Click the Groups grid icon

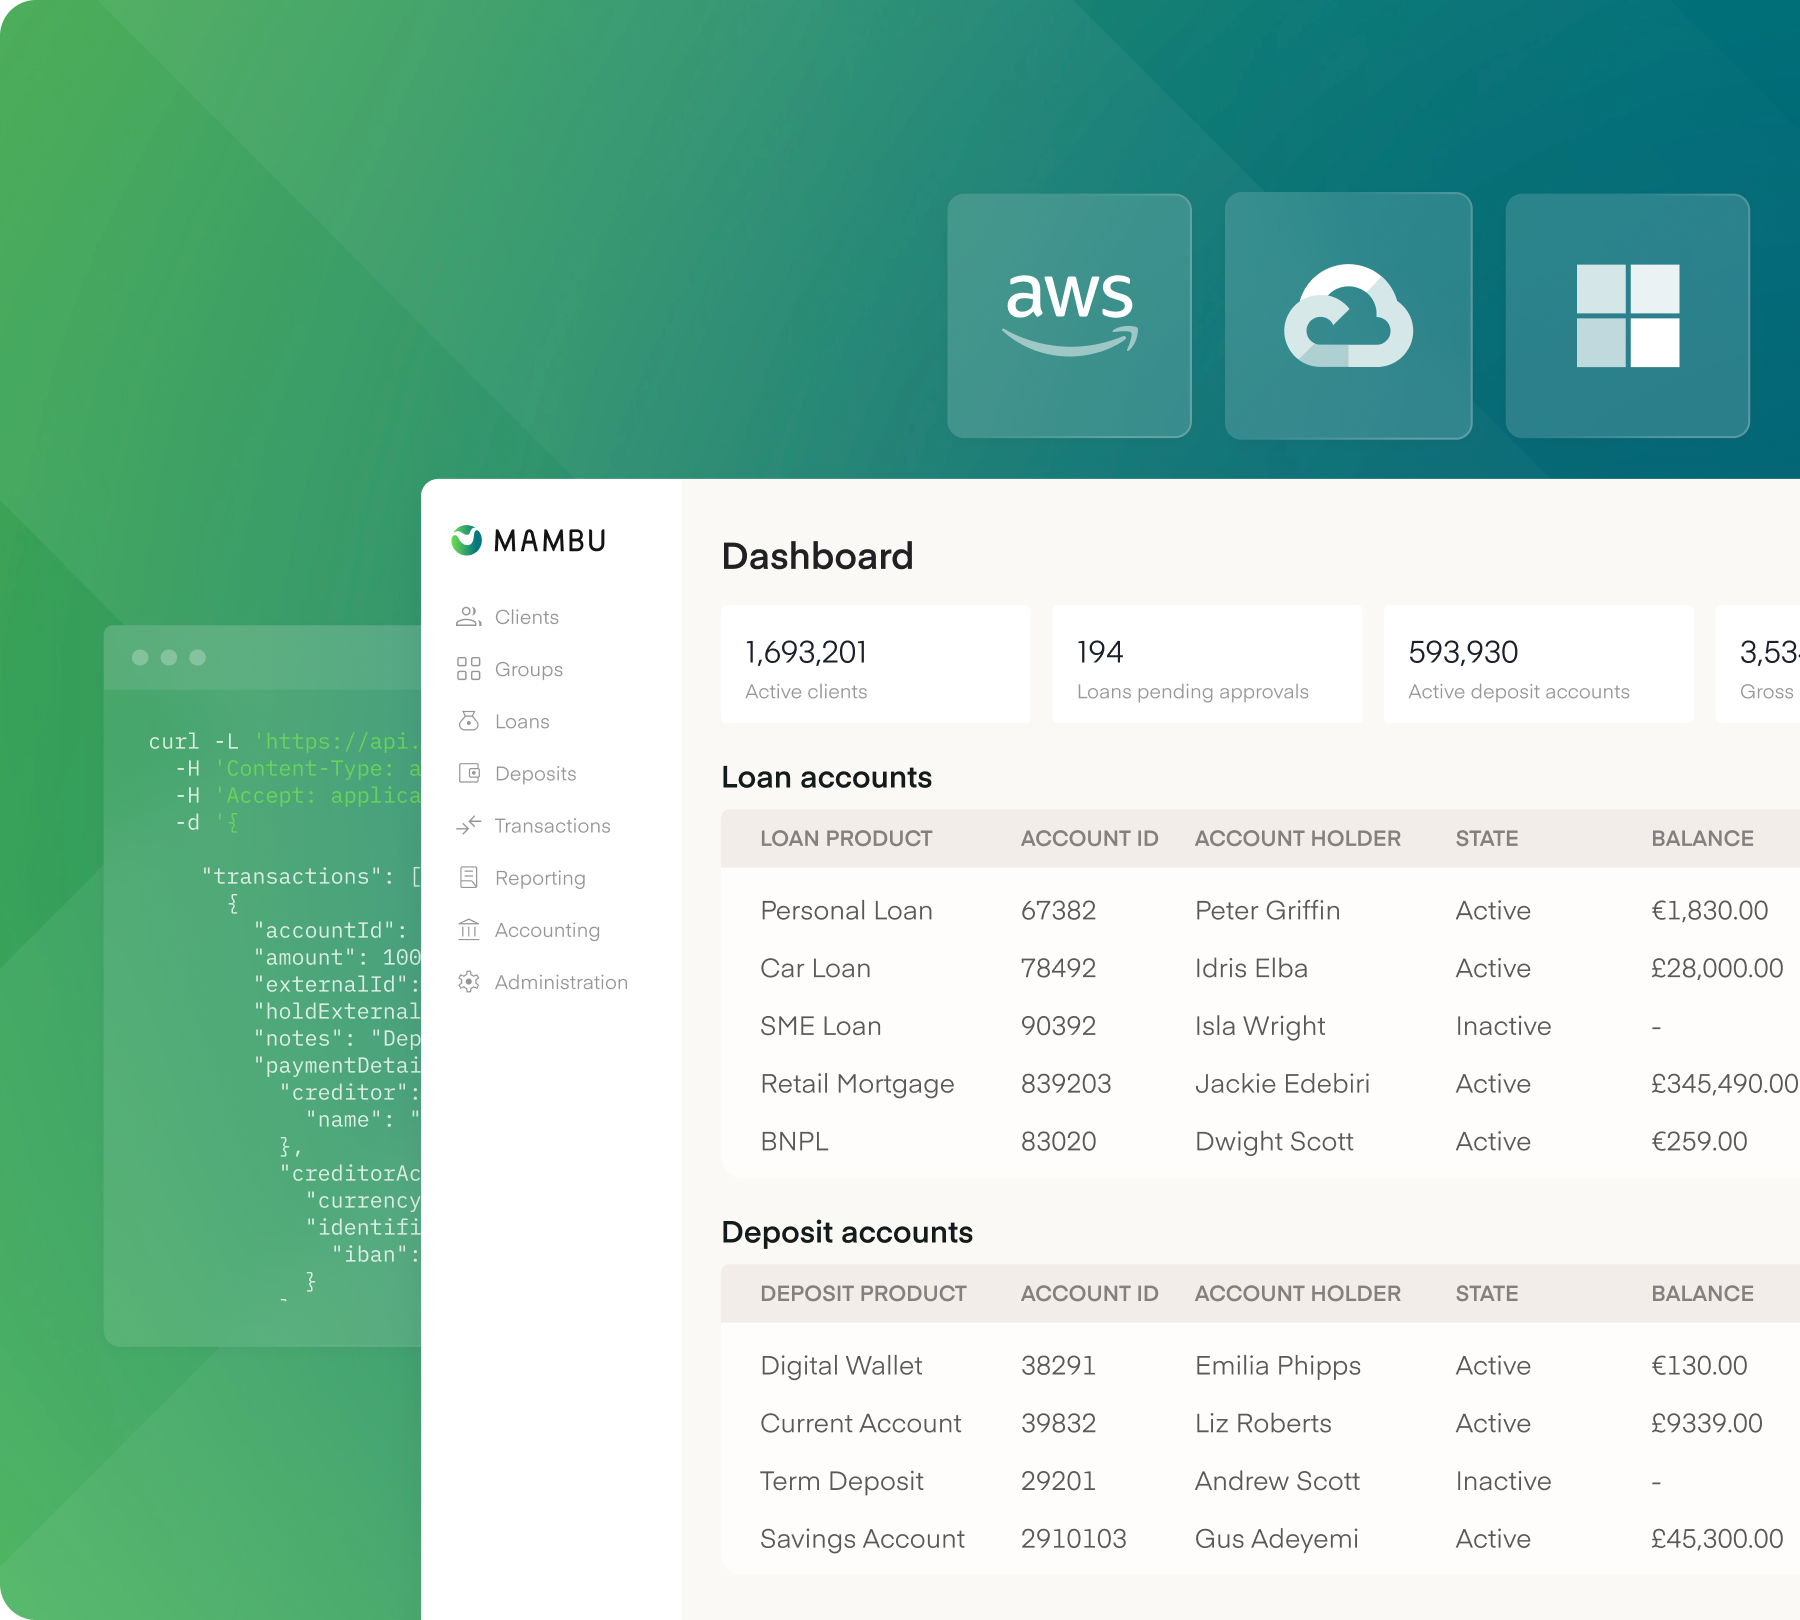tap(468, 669)
